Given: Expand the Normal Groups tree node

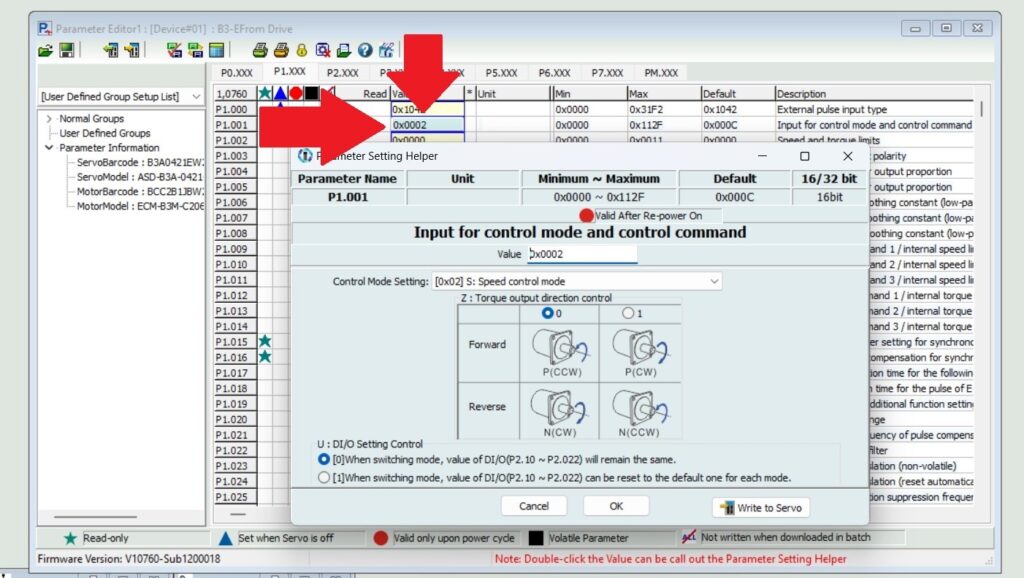Looking at the screenshot, I should click(x=49, y=118).
